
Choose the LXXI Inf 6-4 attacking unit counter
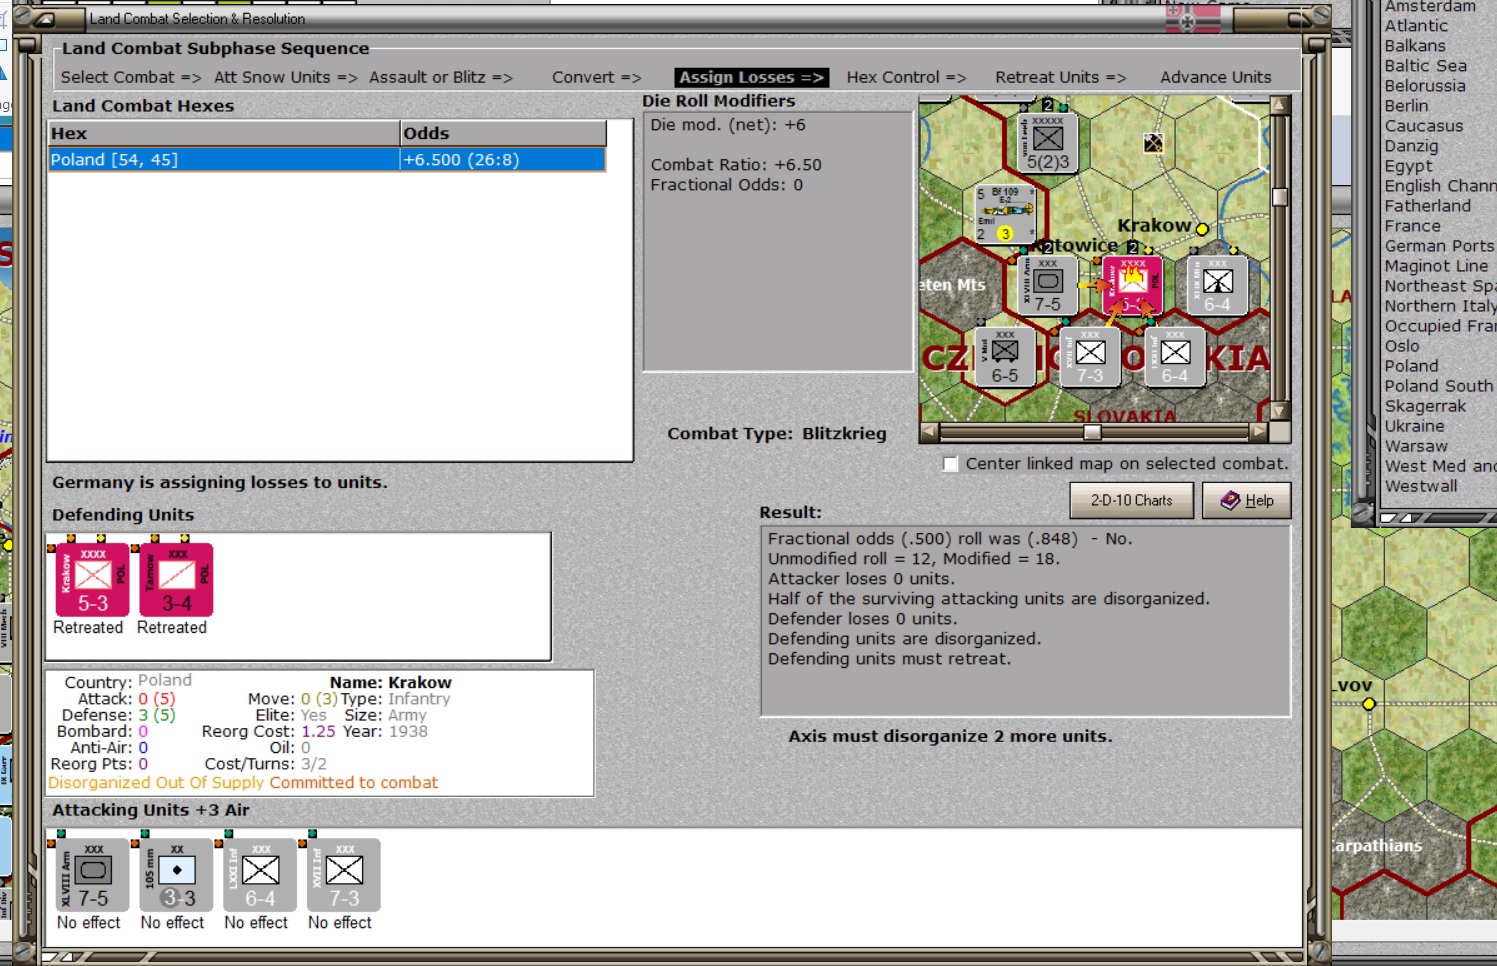[260, 875]
